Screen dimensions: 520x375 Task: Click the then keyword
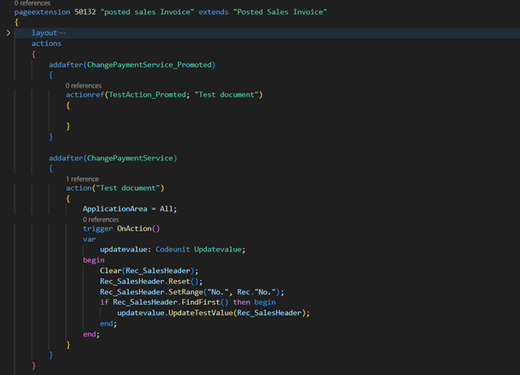click(x=242, y=302)
